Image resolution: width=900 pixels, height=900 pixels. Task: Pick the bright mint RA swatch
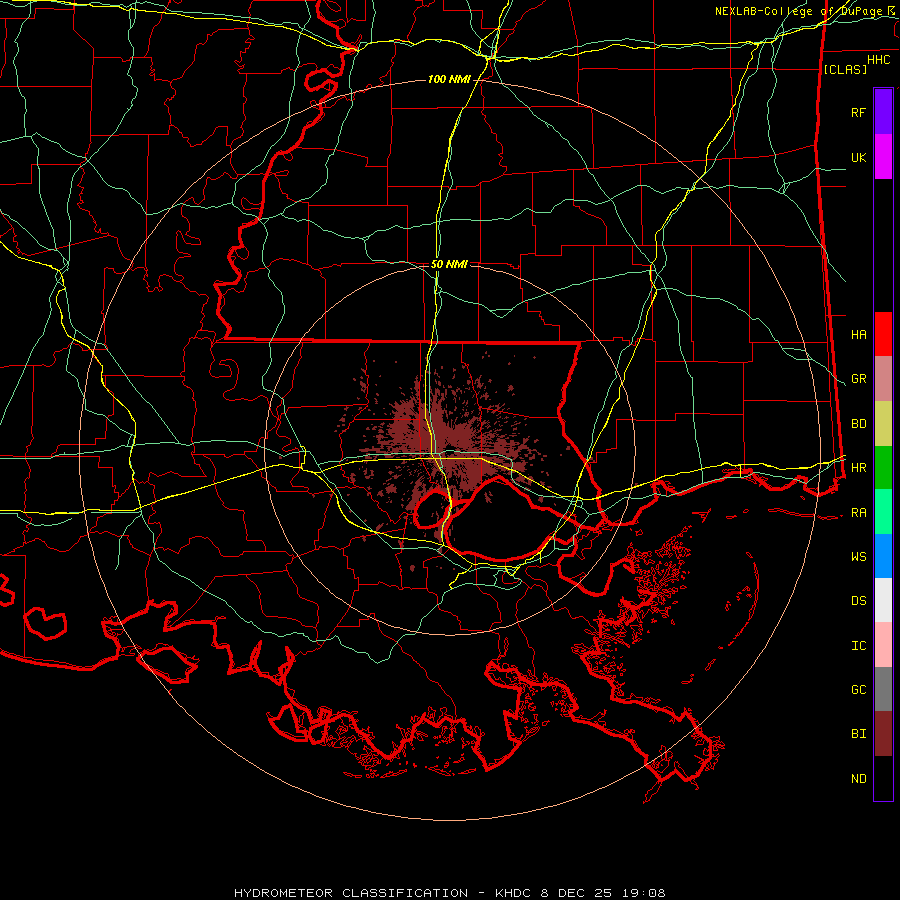click(883, 512)
